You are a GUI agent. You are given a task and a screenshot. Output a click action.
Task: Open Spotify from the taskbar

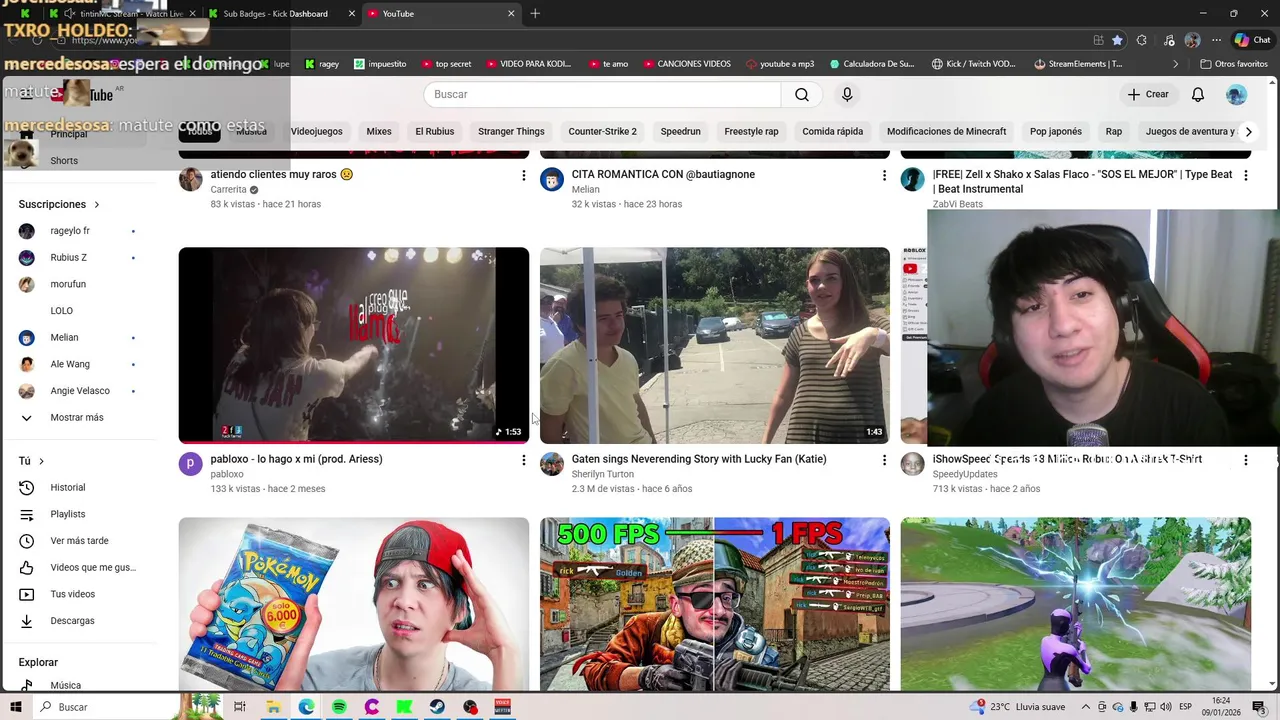pyautogui.click(x=339, y=707)
